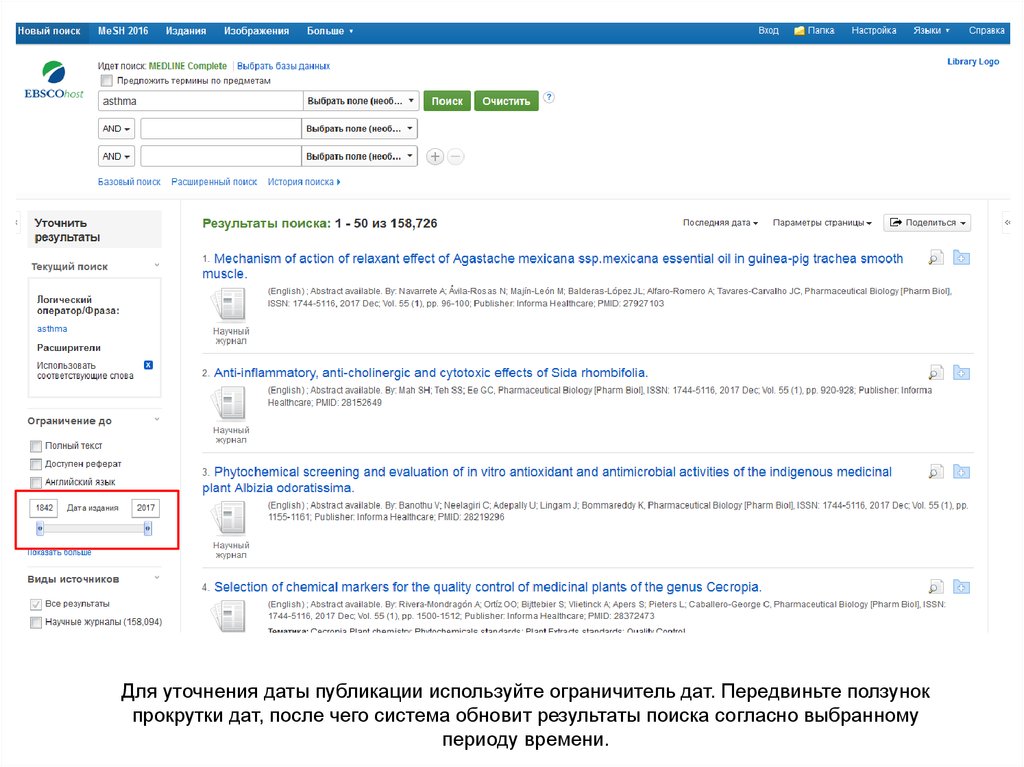Click the 'asthma' term in current search

(x=52, y=329)
